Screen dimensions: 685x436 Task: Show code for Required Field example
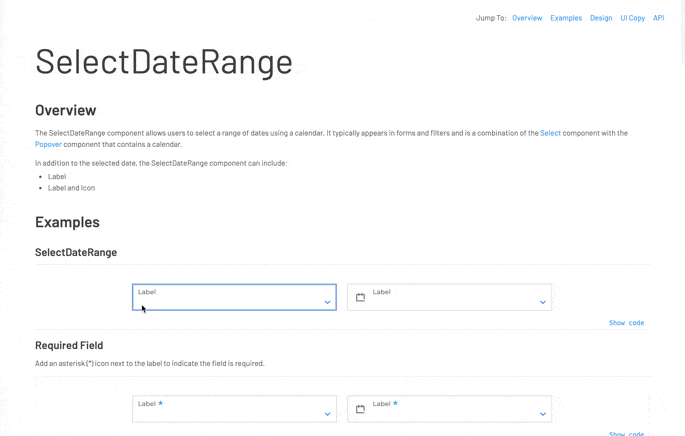point(626,433)
